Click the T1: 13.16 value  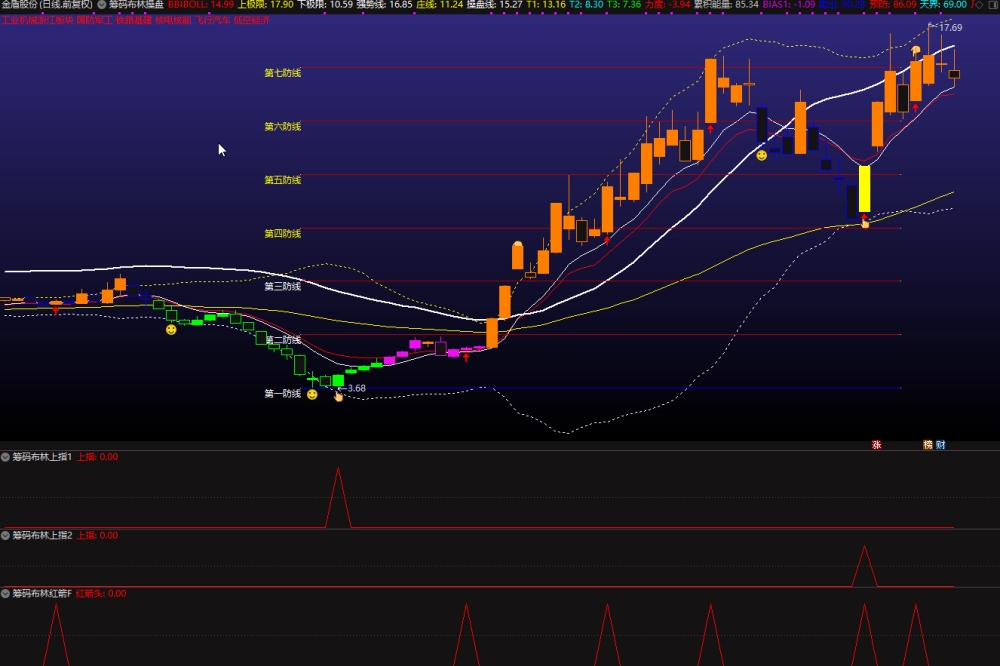(546, 4)
